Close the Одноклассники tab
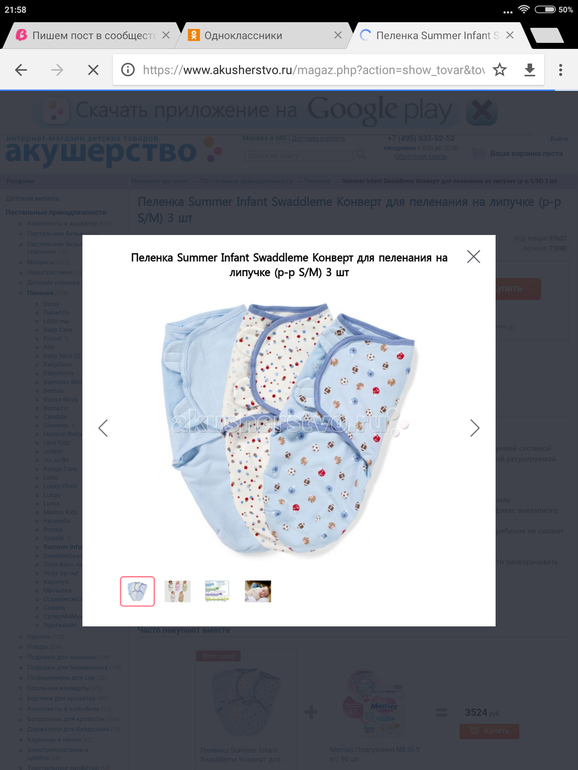 [338, 35]
